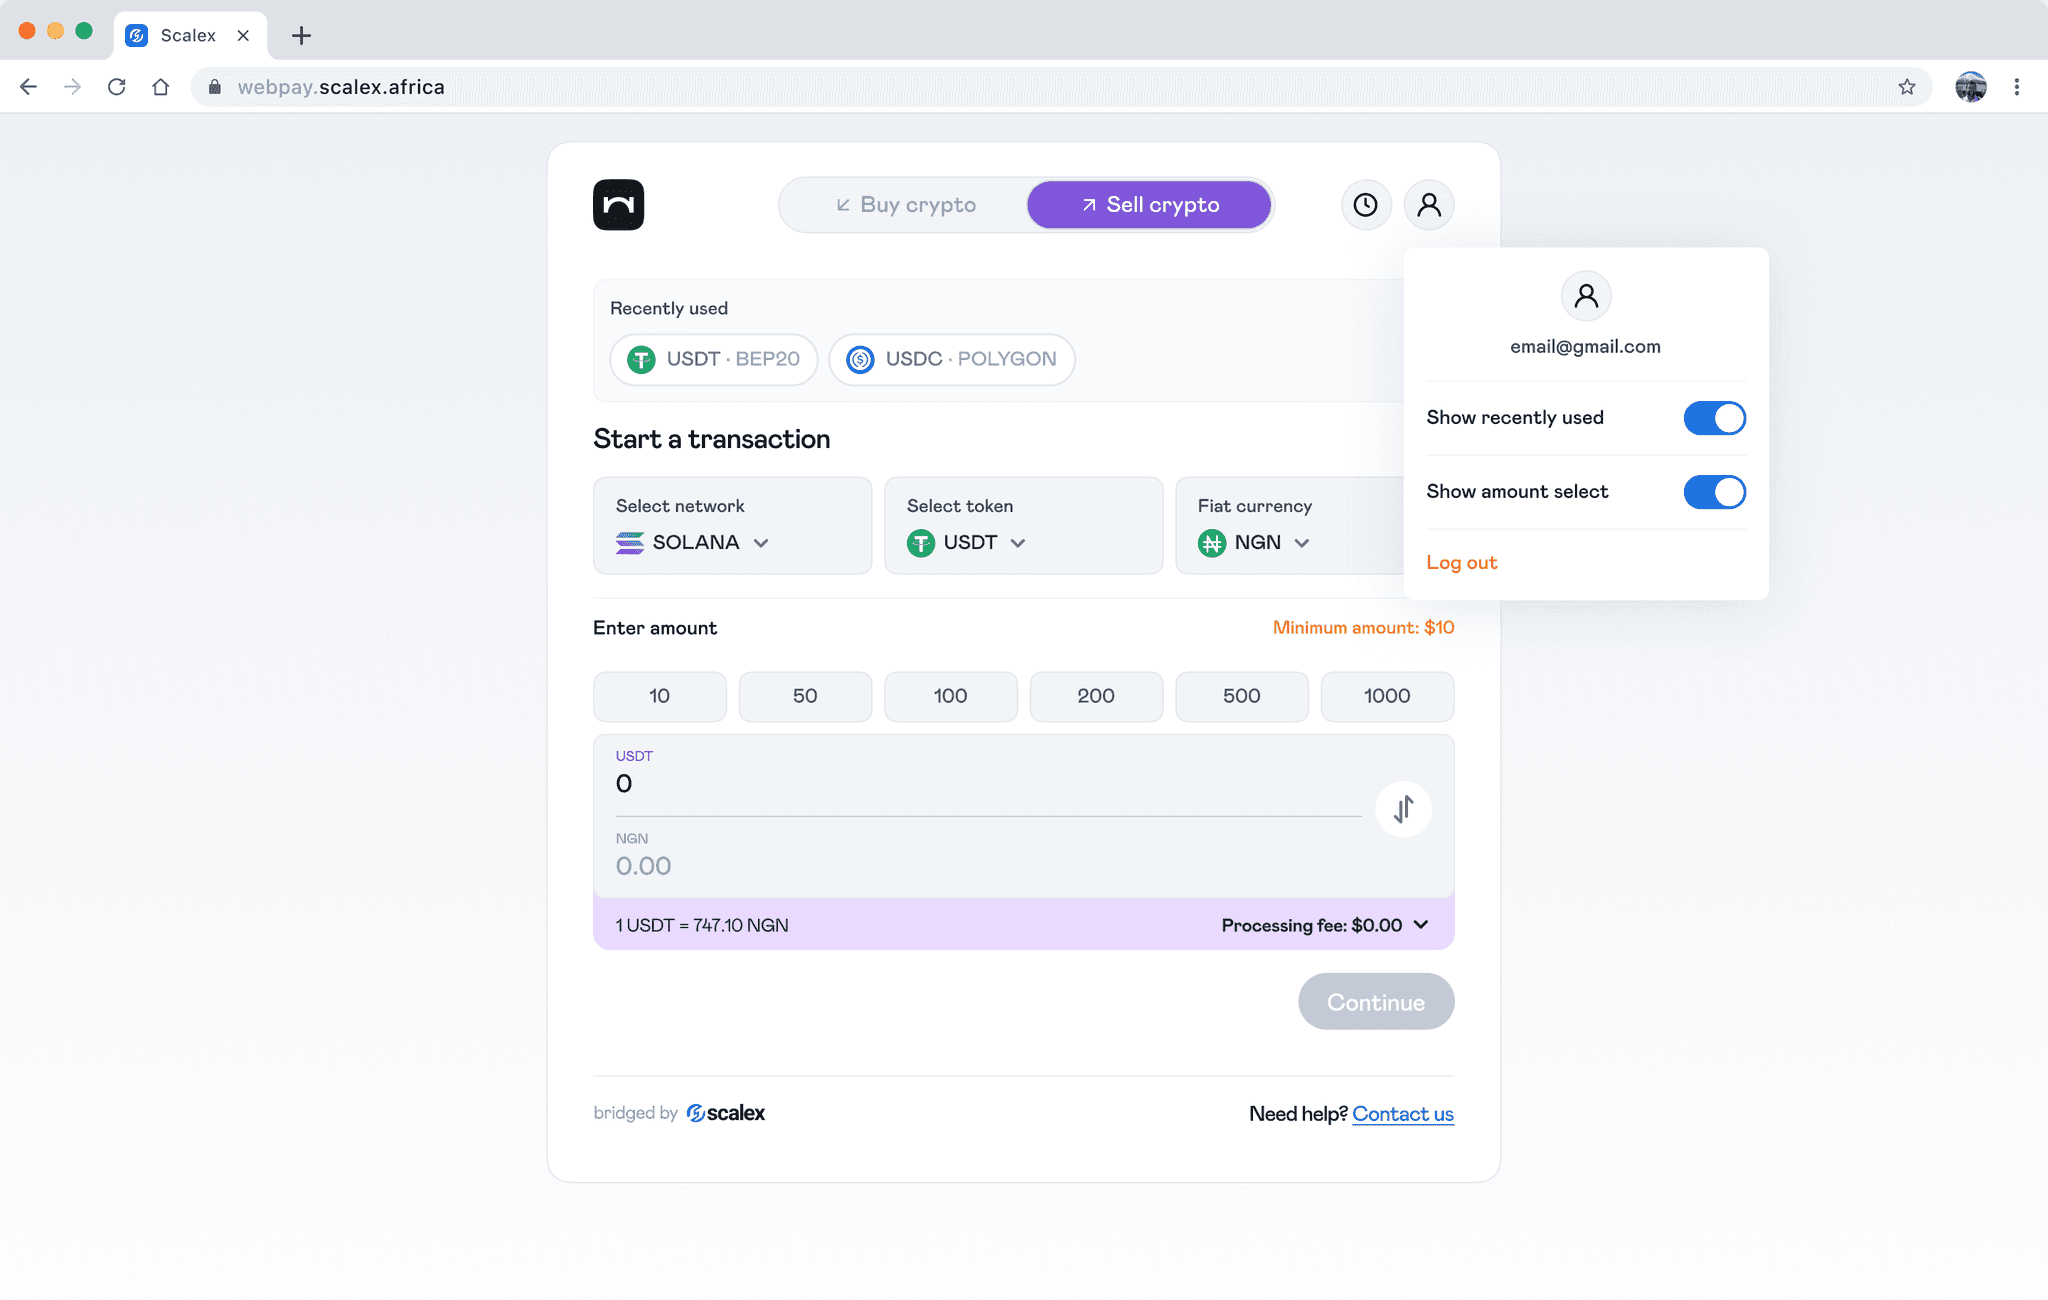
Task: Expand the Processing fee details chevron
Action: (1421, 925)
